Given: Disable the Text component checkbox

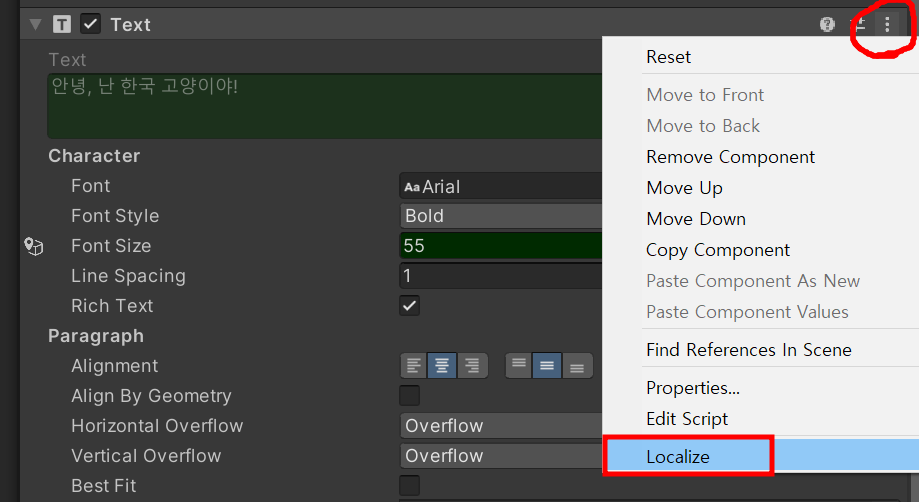Looking at the screenshot, I should [90, 25].
